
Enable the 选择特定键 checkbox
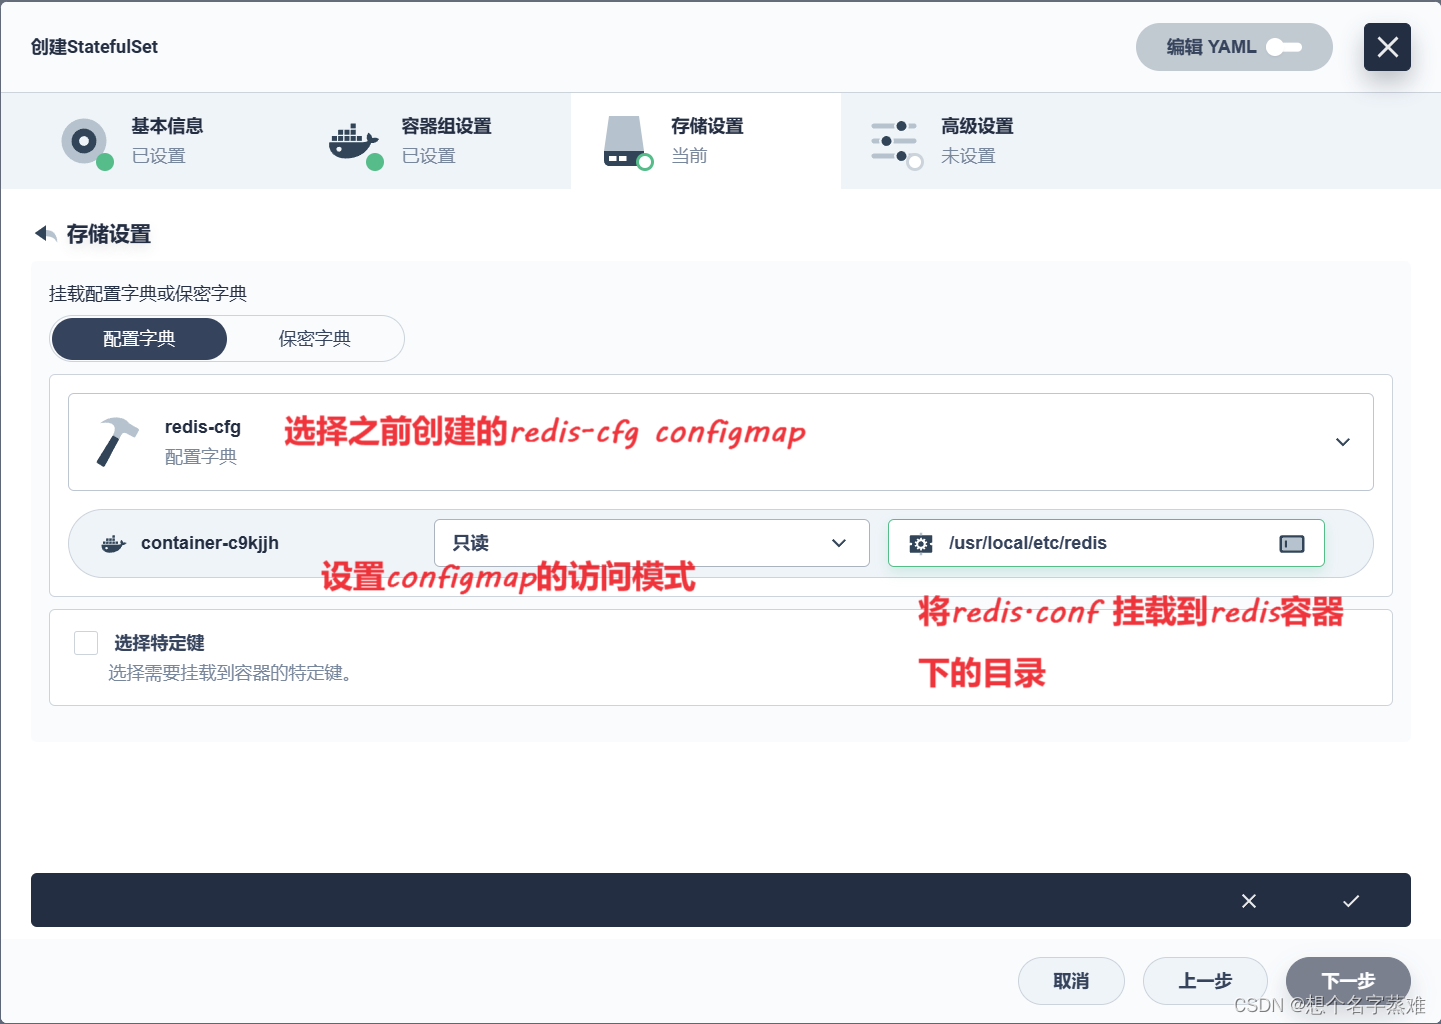[x=86, y=643]
